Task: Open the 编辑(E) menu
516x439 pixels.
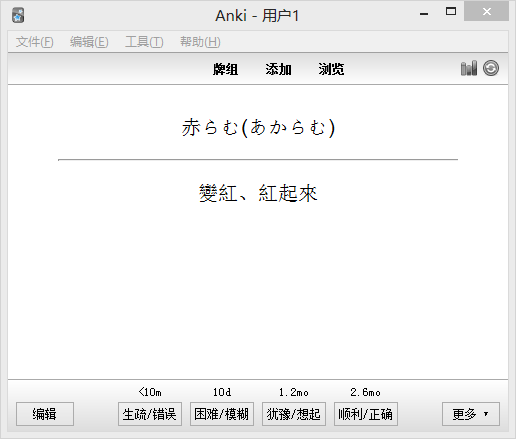Action: pos(89,42)
